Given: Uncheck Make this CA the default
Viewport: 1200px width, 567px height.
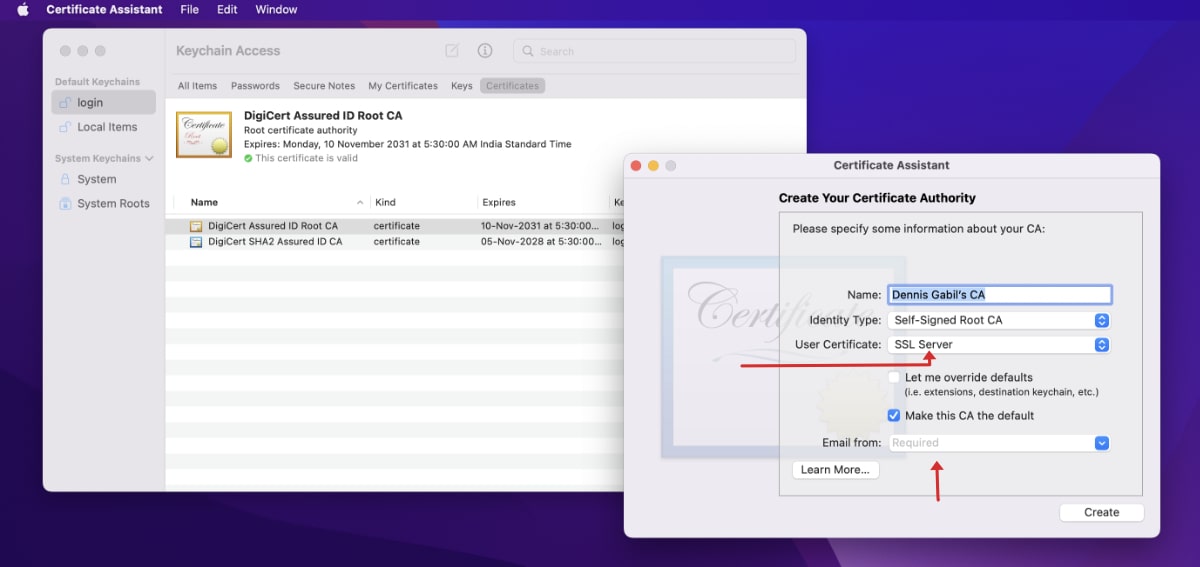Looking at the screenshot, I should point(894,416).
